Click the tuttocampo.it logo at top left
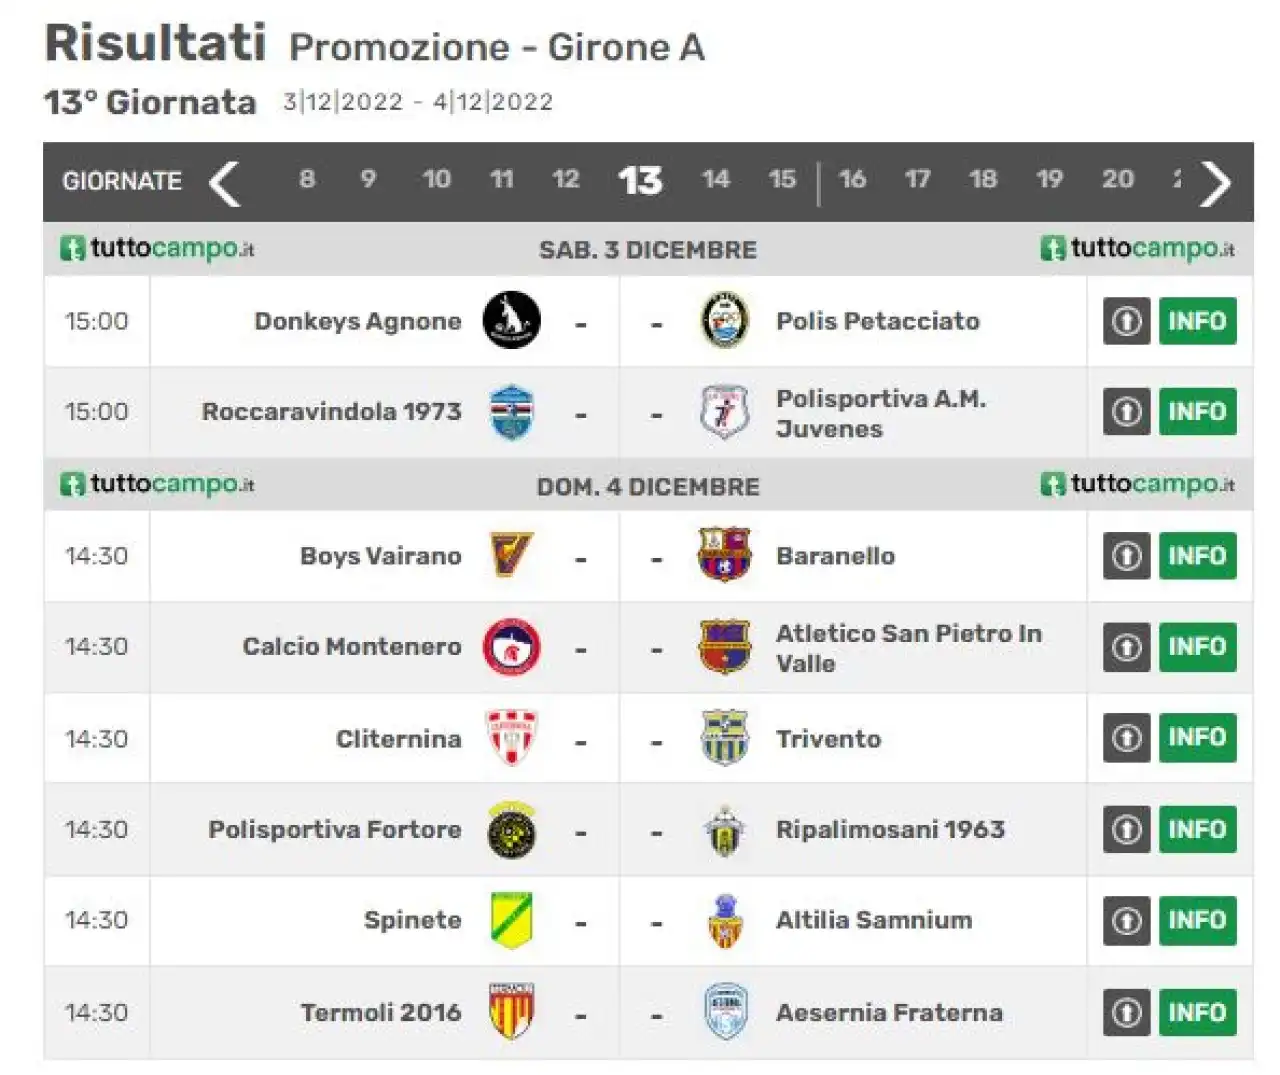Viewport: 1280px width, 1075px height. (x=157, y=248)
